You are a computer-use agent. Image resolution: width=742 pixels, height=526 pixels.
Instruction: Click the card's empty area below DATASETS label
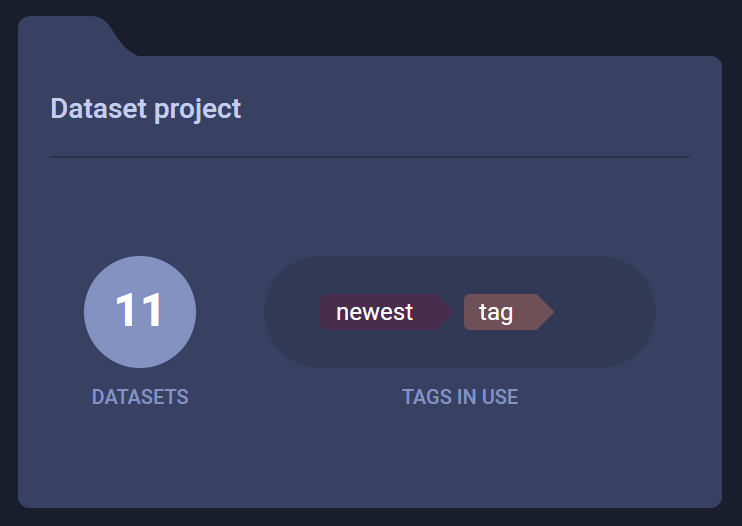pyautogui.click(x=140, y=455)
